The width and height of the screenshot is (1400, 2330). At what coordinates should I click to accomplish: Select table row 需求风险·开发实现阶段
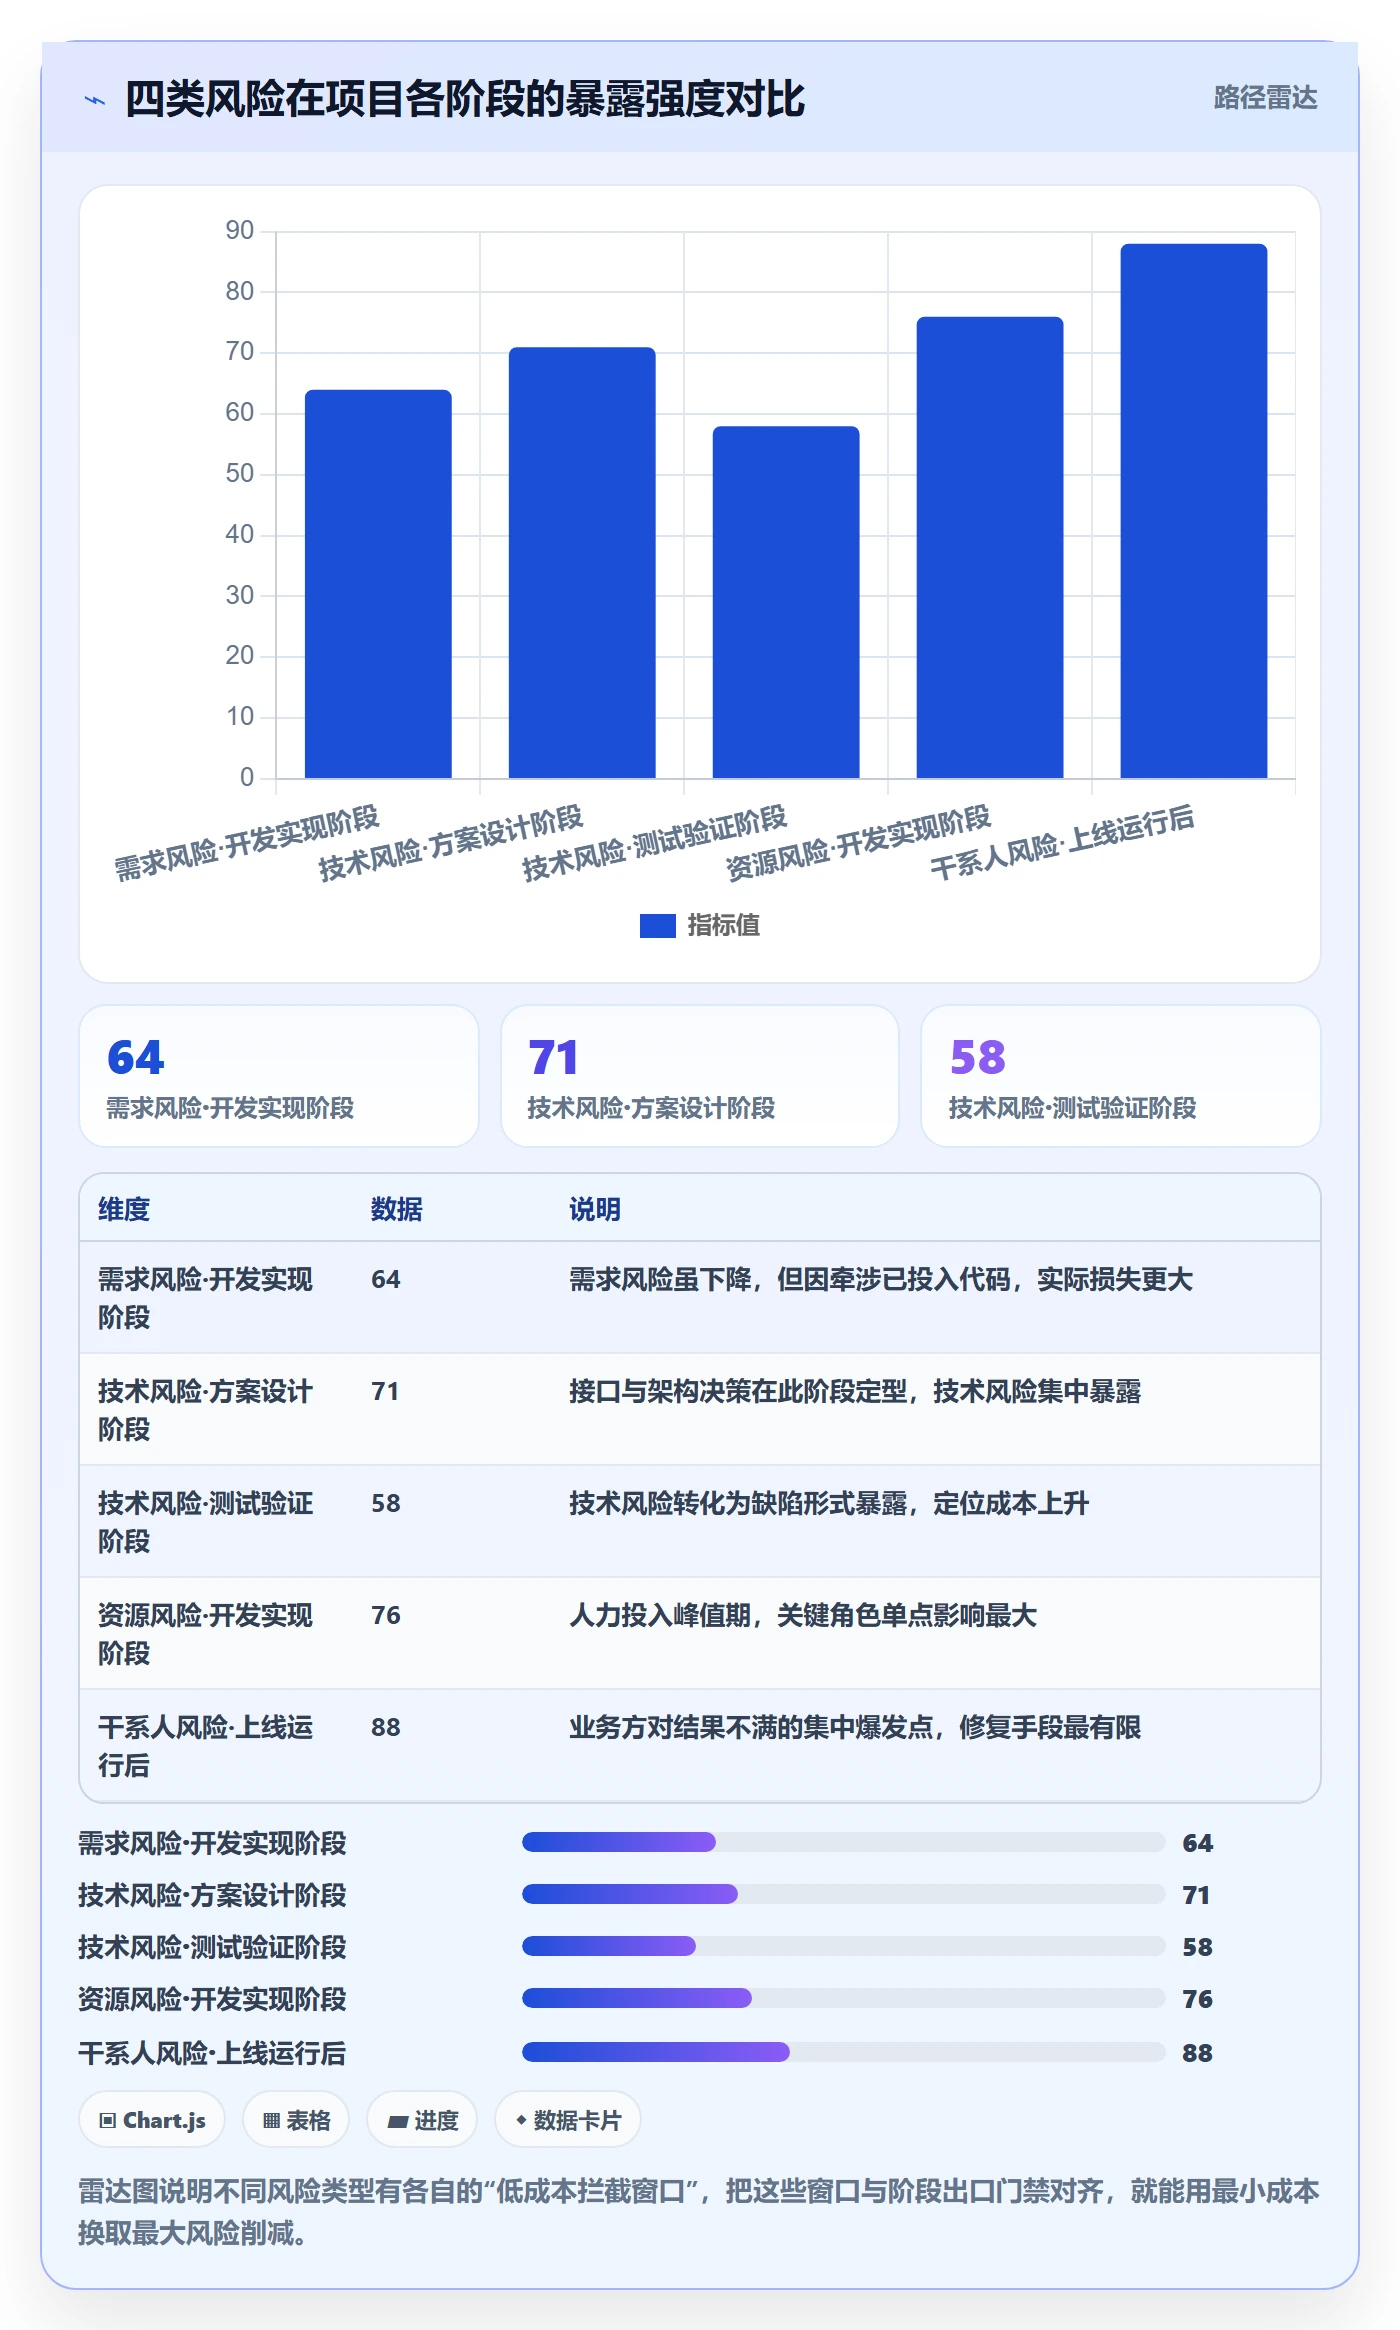(x=700, y=1298)
